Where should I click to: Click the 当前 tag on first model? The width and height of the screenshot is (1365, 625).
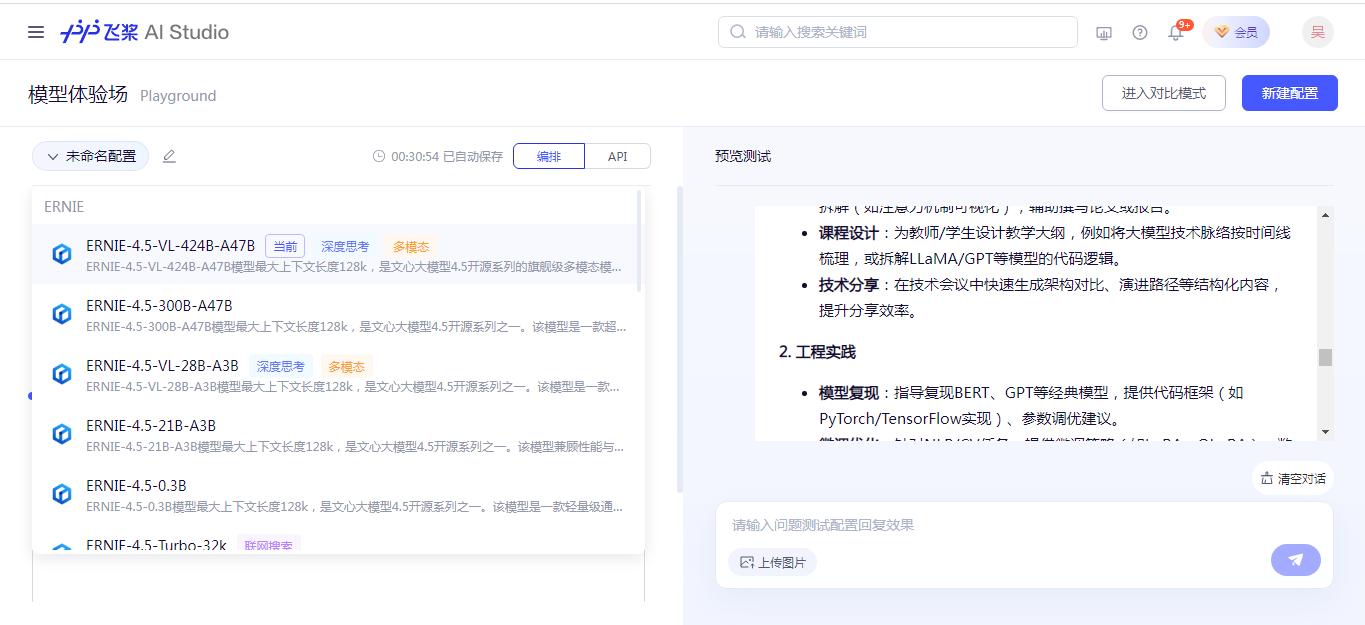click(x=285, y=246)
